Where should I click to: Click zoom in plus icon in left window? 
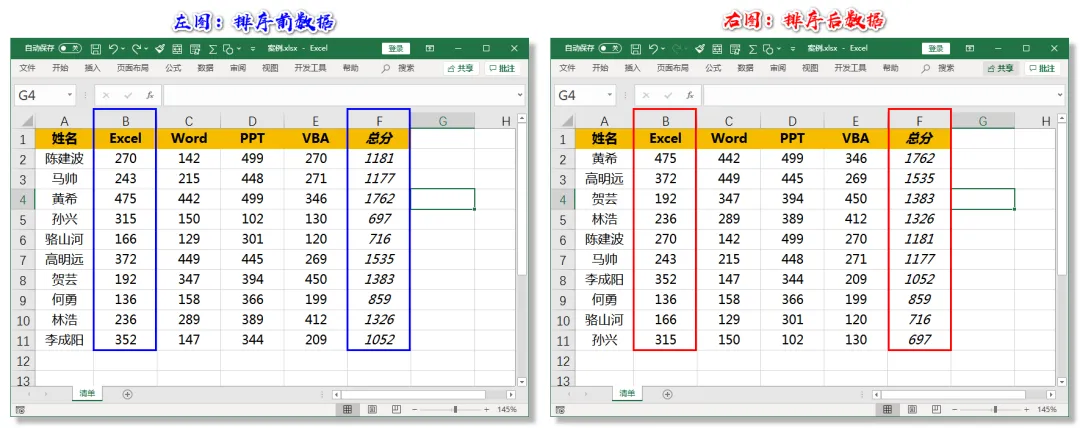pos(486,409)
